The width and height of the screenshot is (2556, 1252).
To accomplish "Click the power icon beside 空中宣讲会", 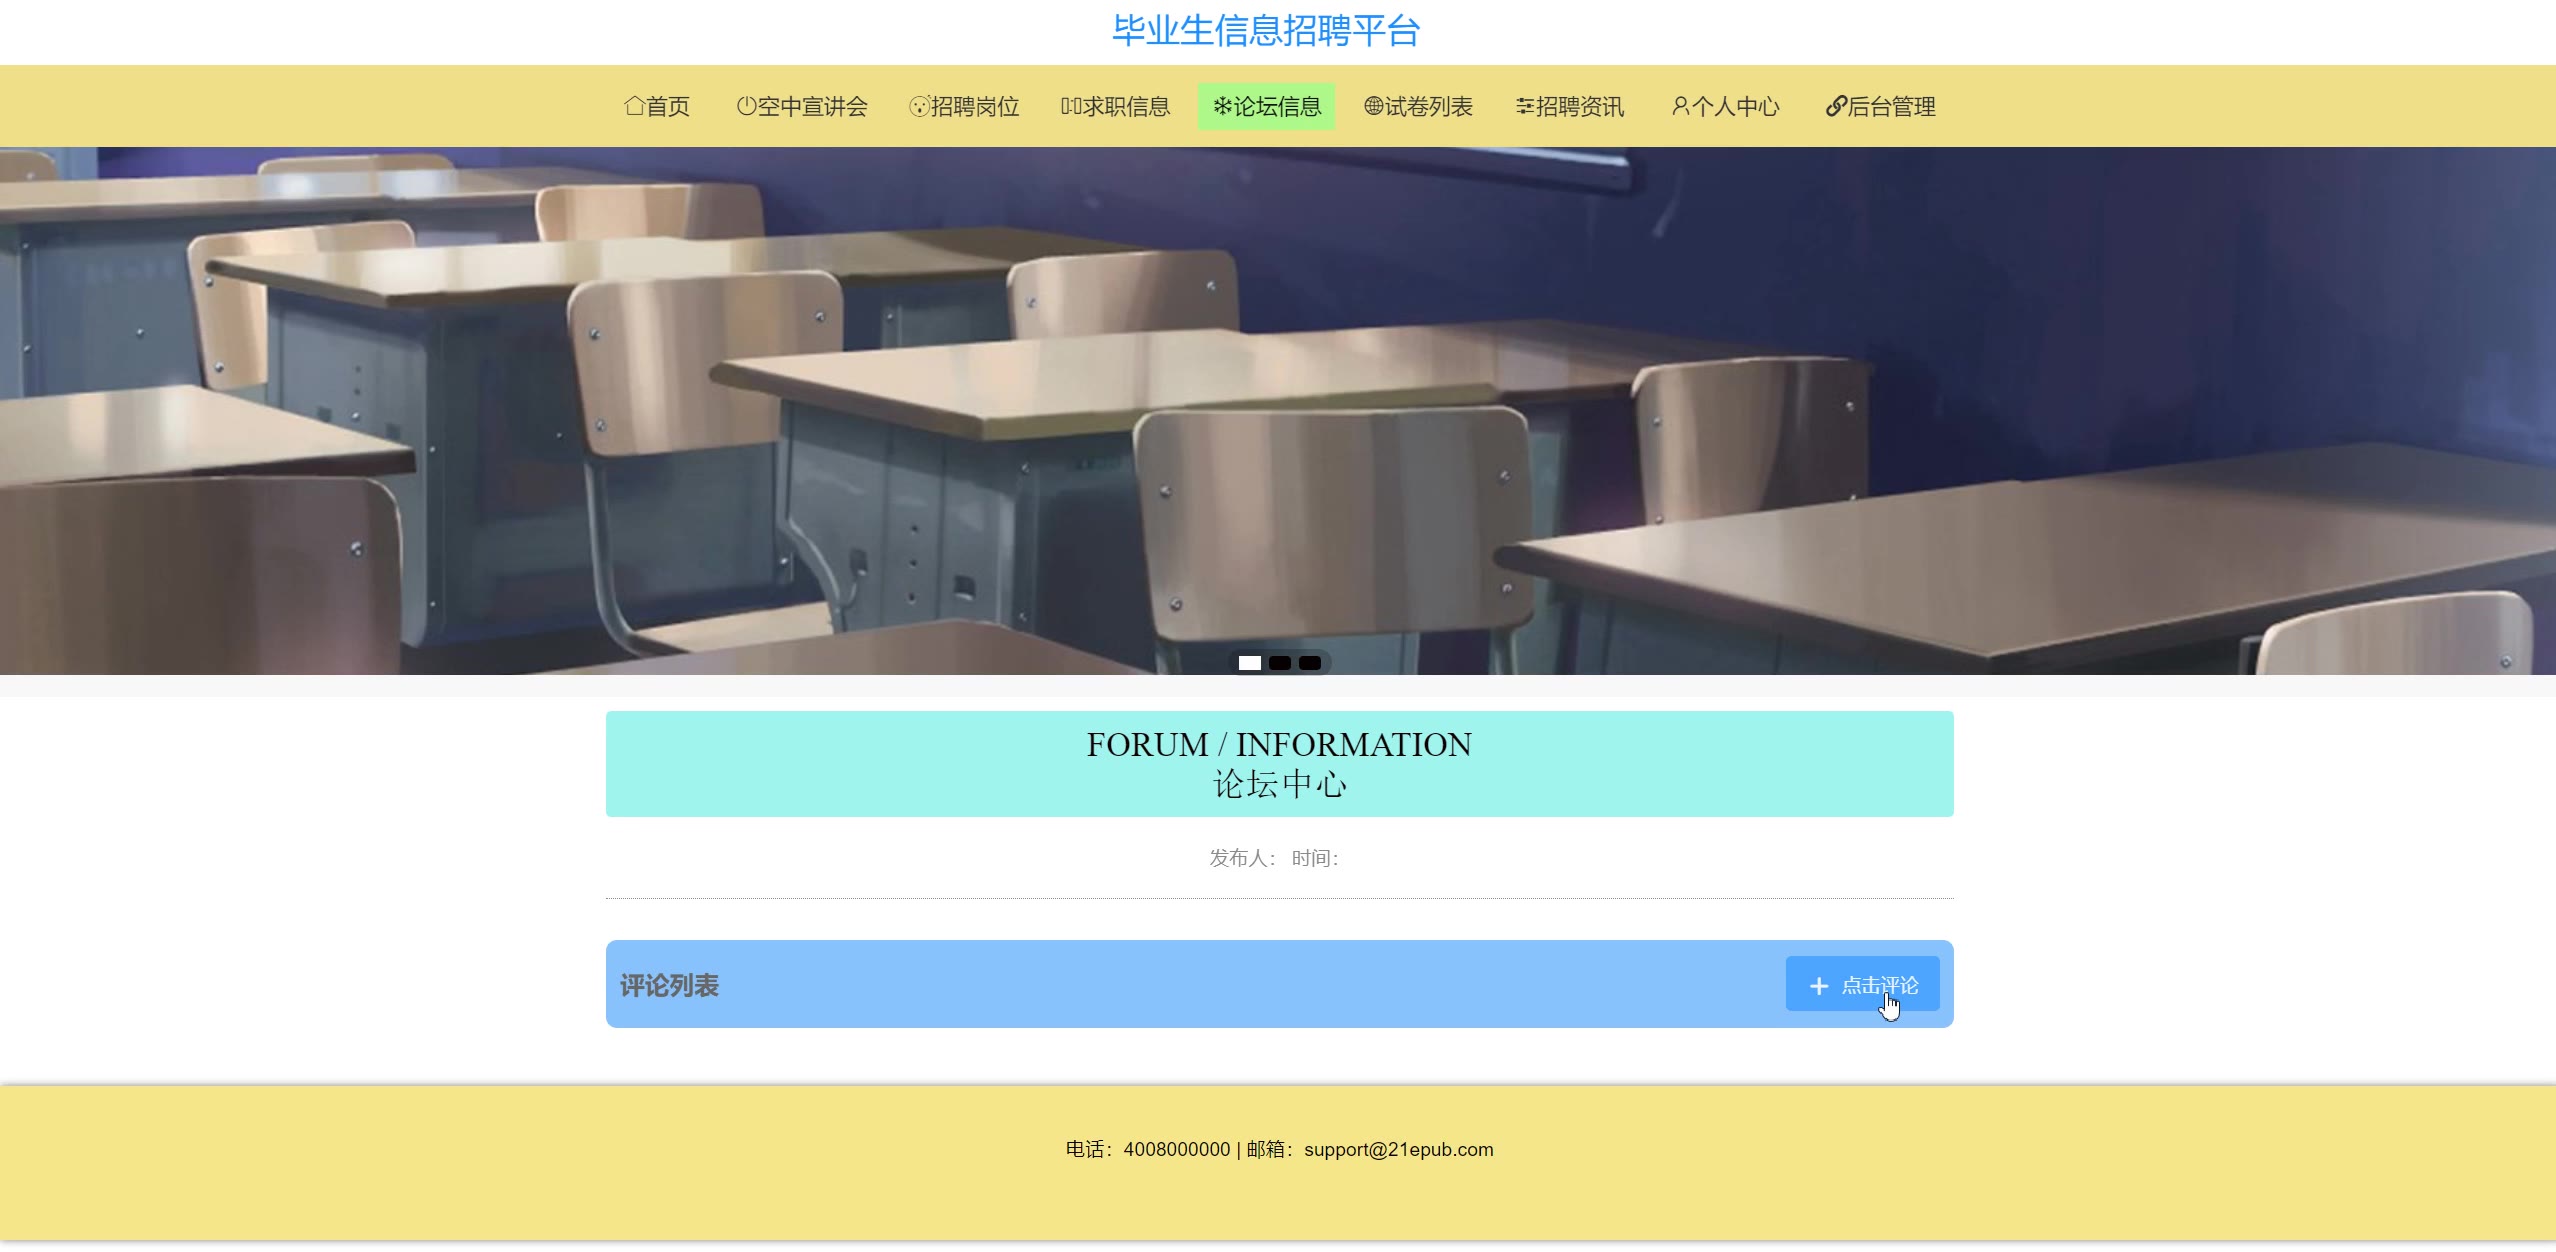I will [746, 106].
